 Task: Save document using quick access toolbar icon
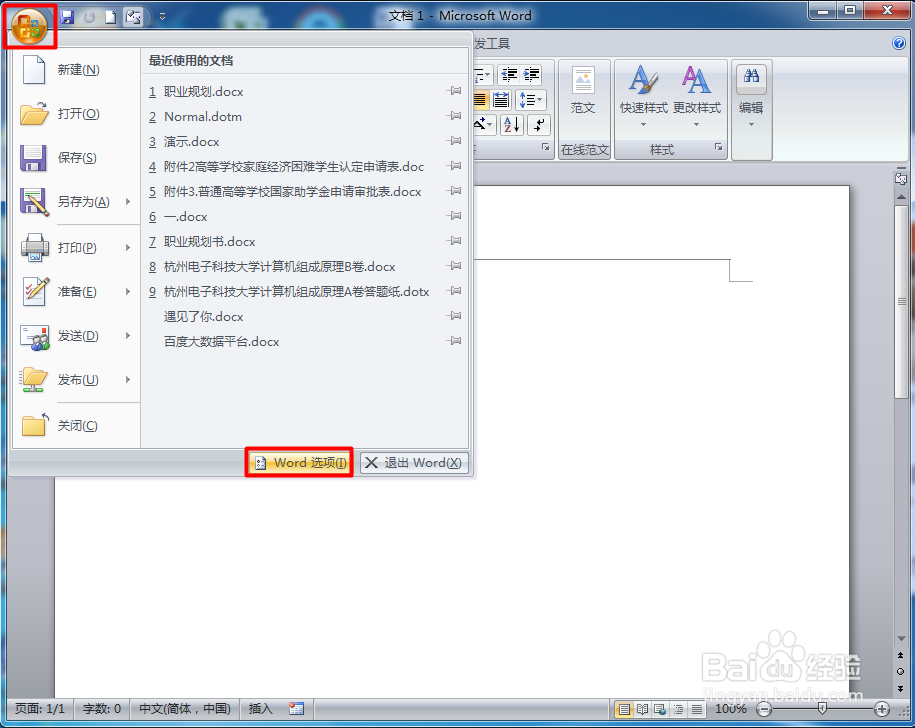click(x=67, y=18)
